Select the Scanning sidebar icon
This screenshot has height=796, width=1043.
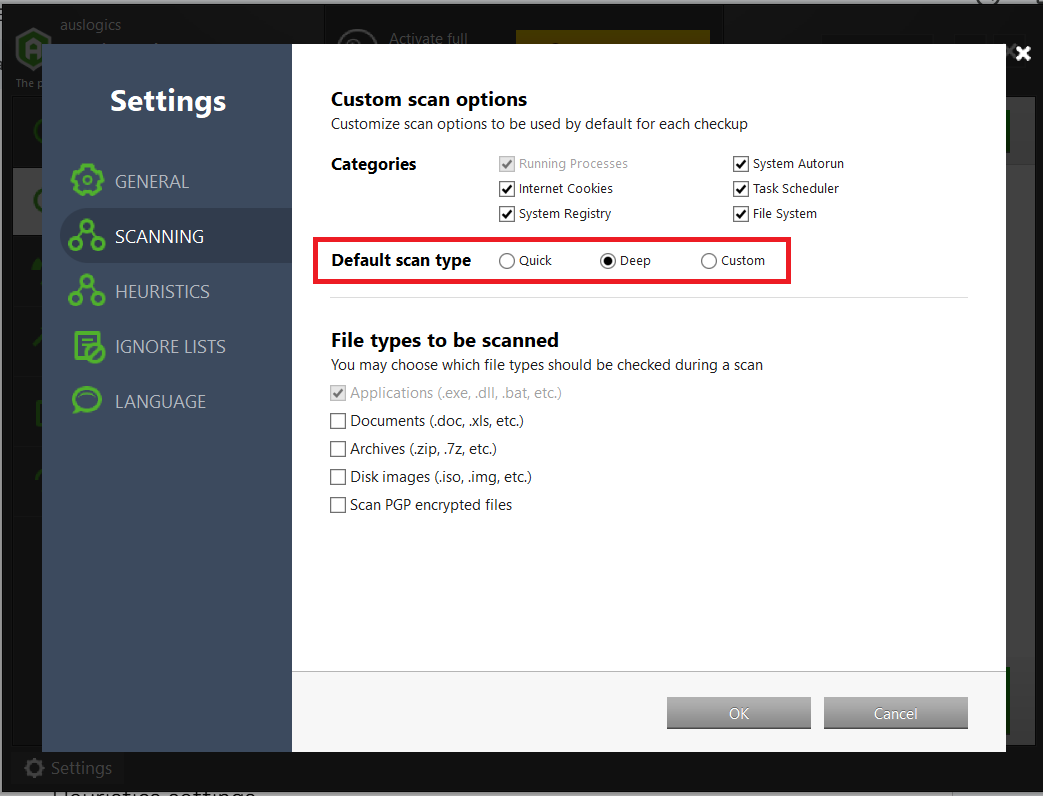(87, 235)
